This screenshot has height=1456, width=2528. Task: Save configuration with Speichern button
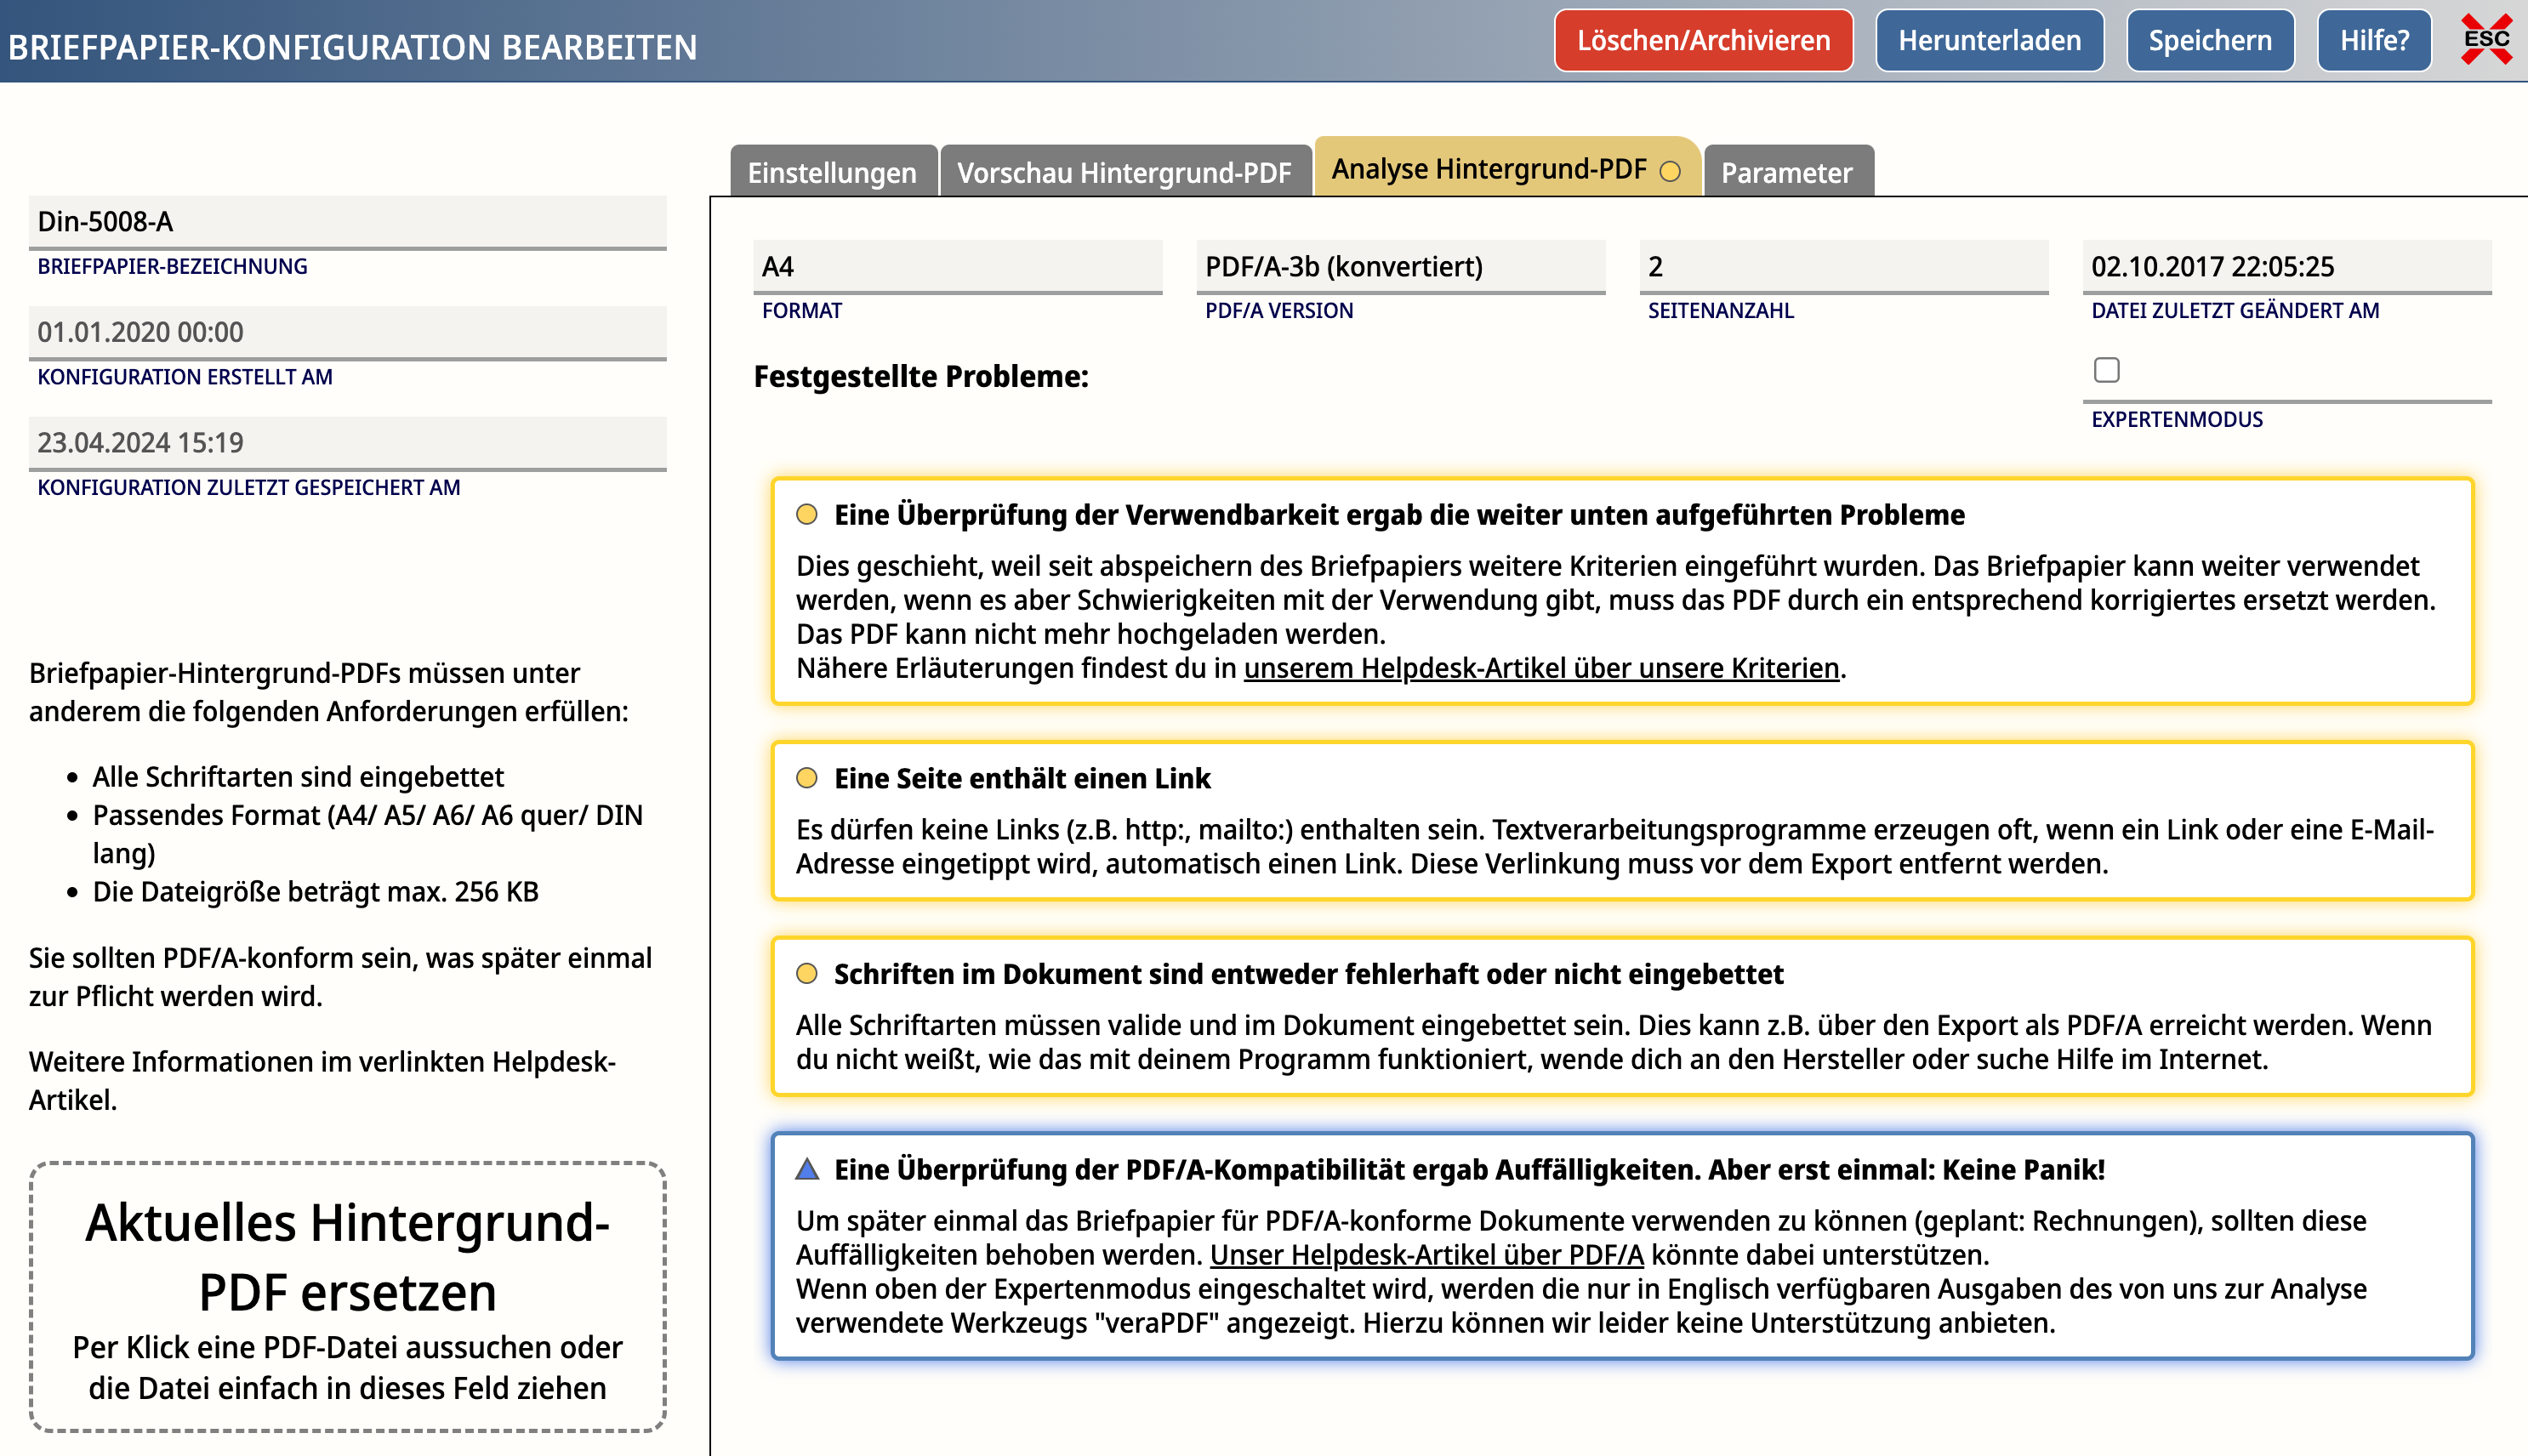(2209, 41)
